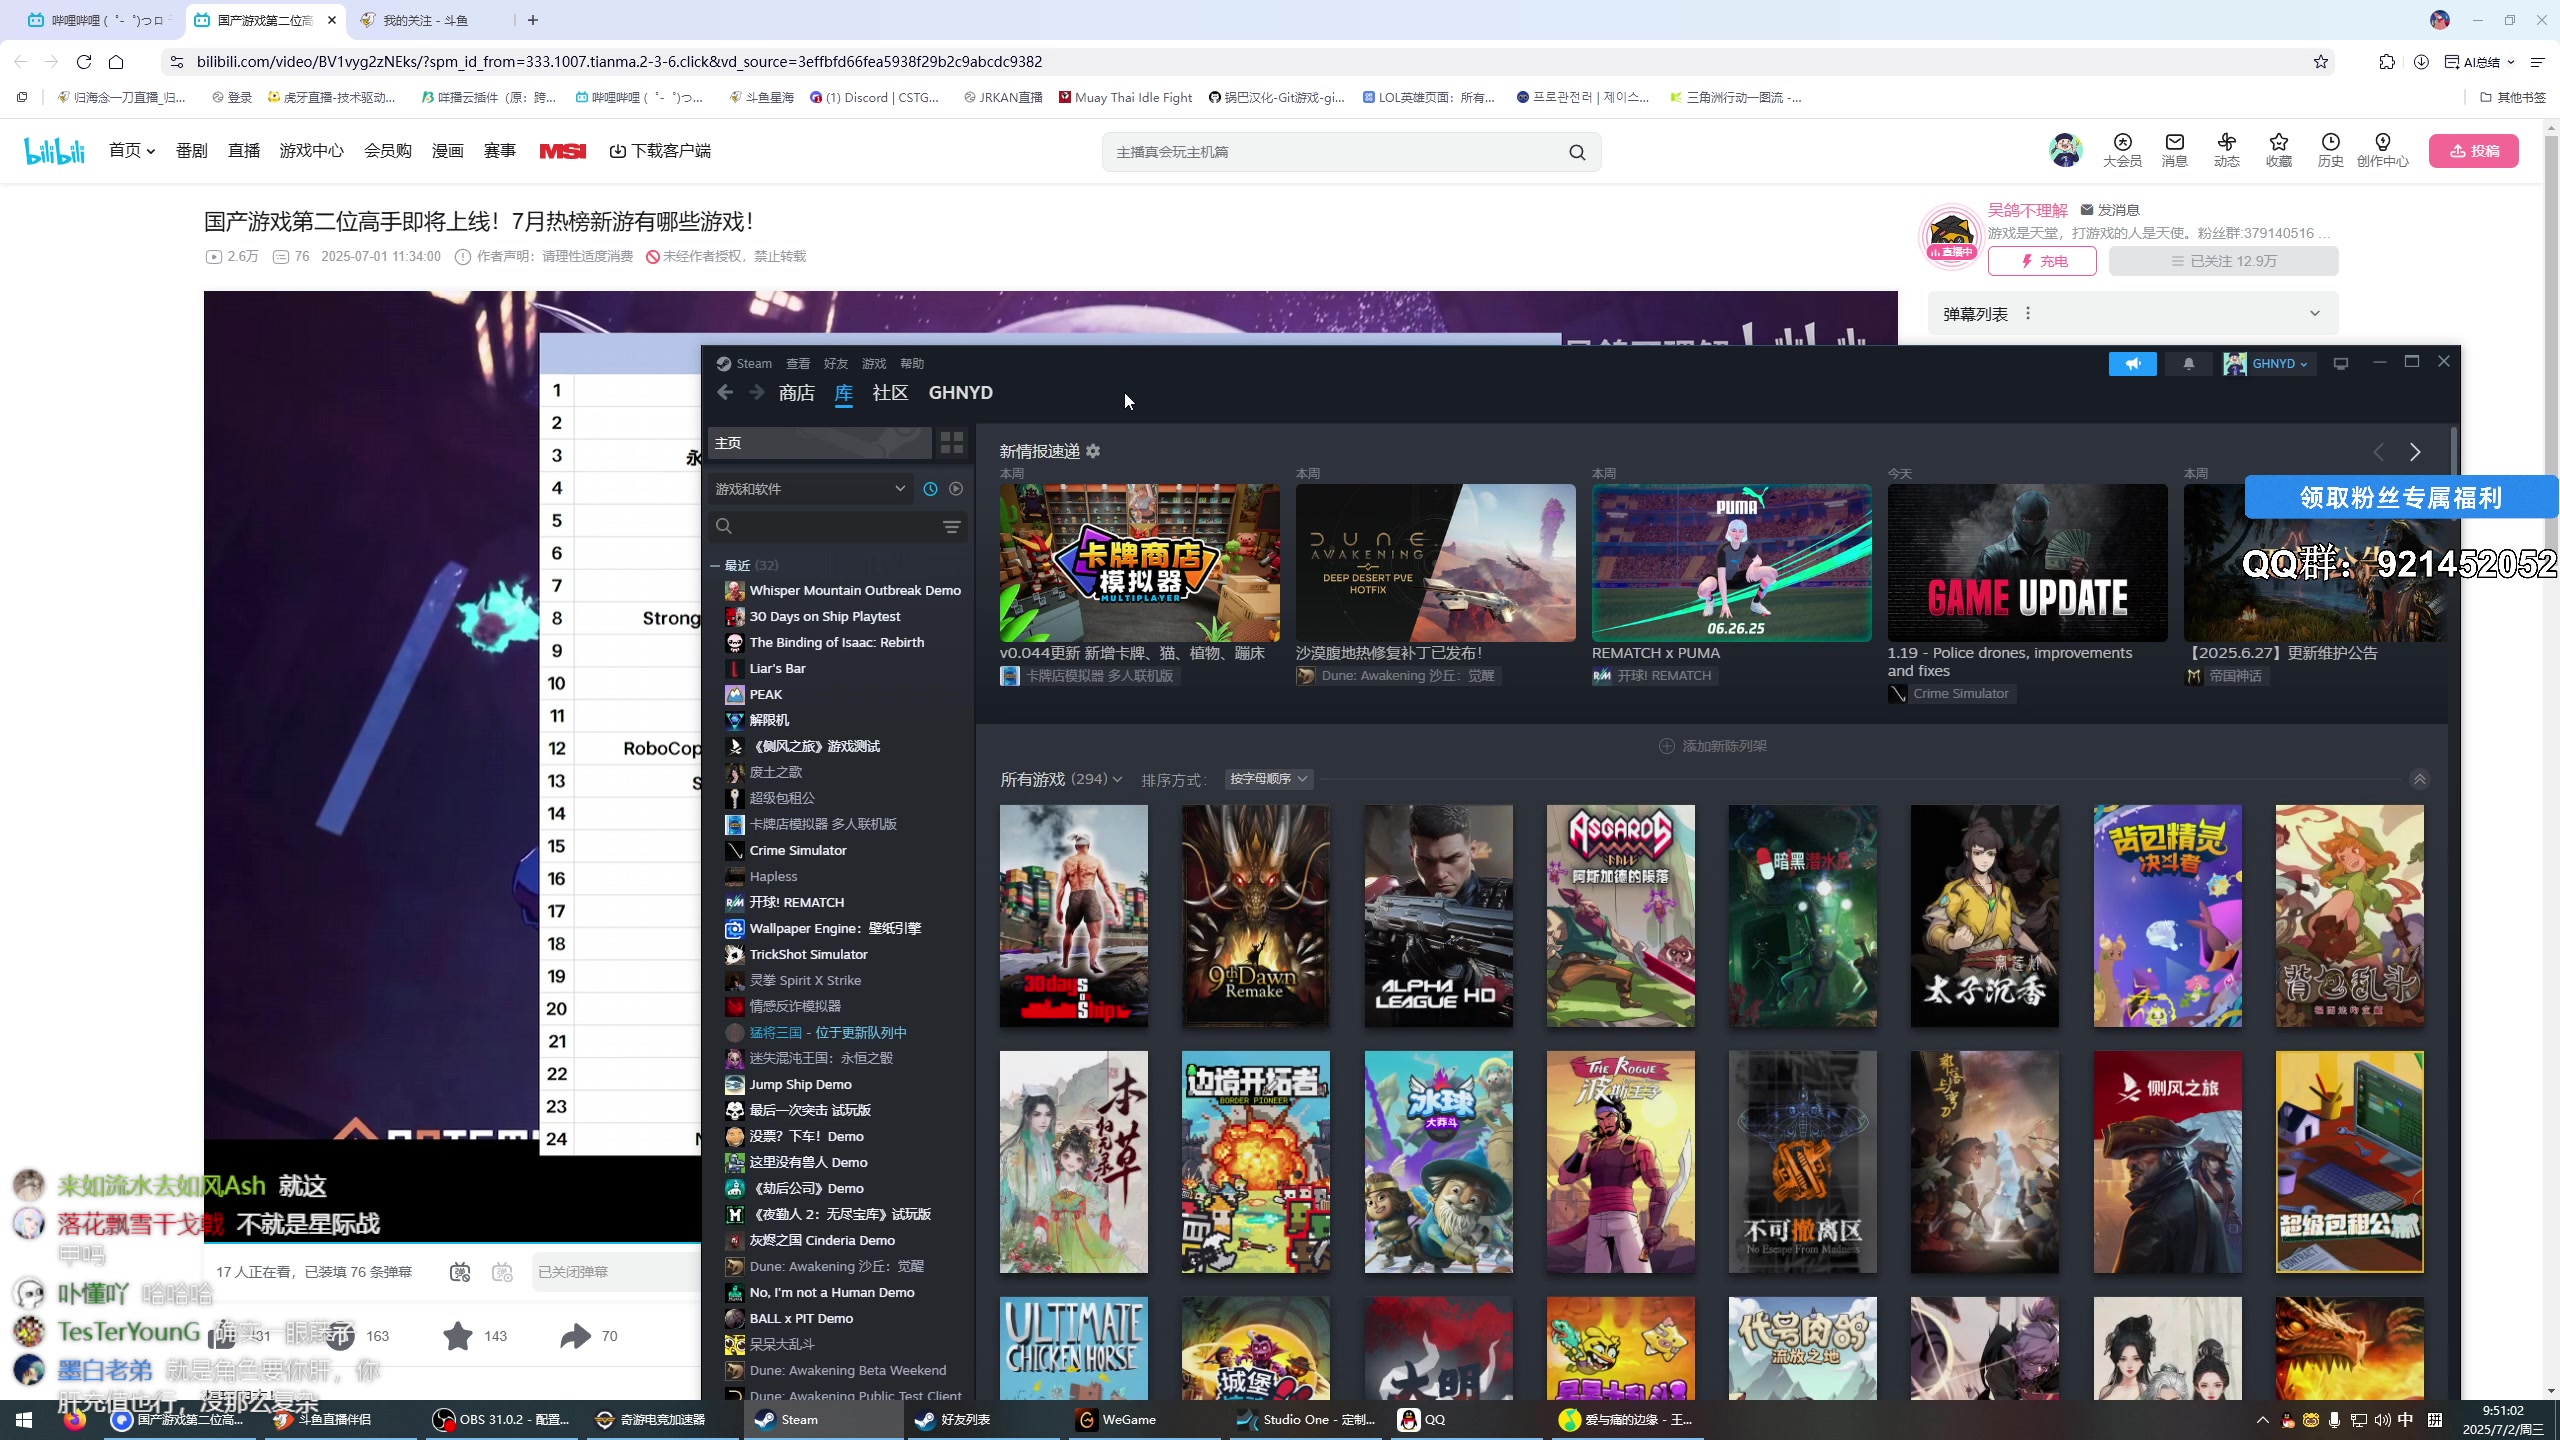Click the Steam library grid view icon

coord(951,442)
